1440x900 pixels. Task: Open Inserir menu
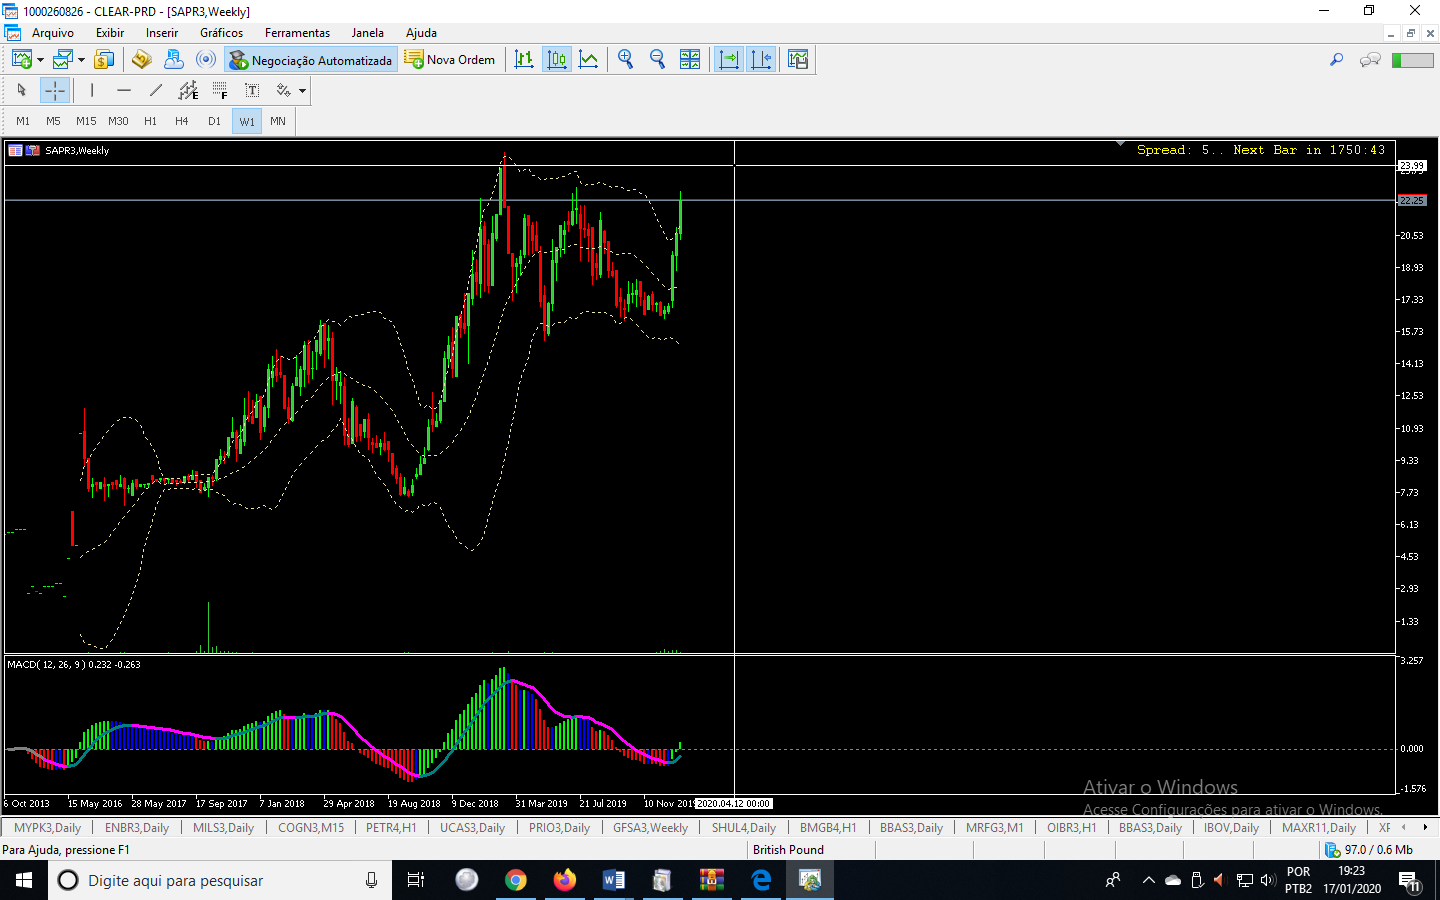pyautogui.click(x=162, y=33)
